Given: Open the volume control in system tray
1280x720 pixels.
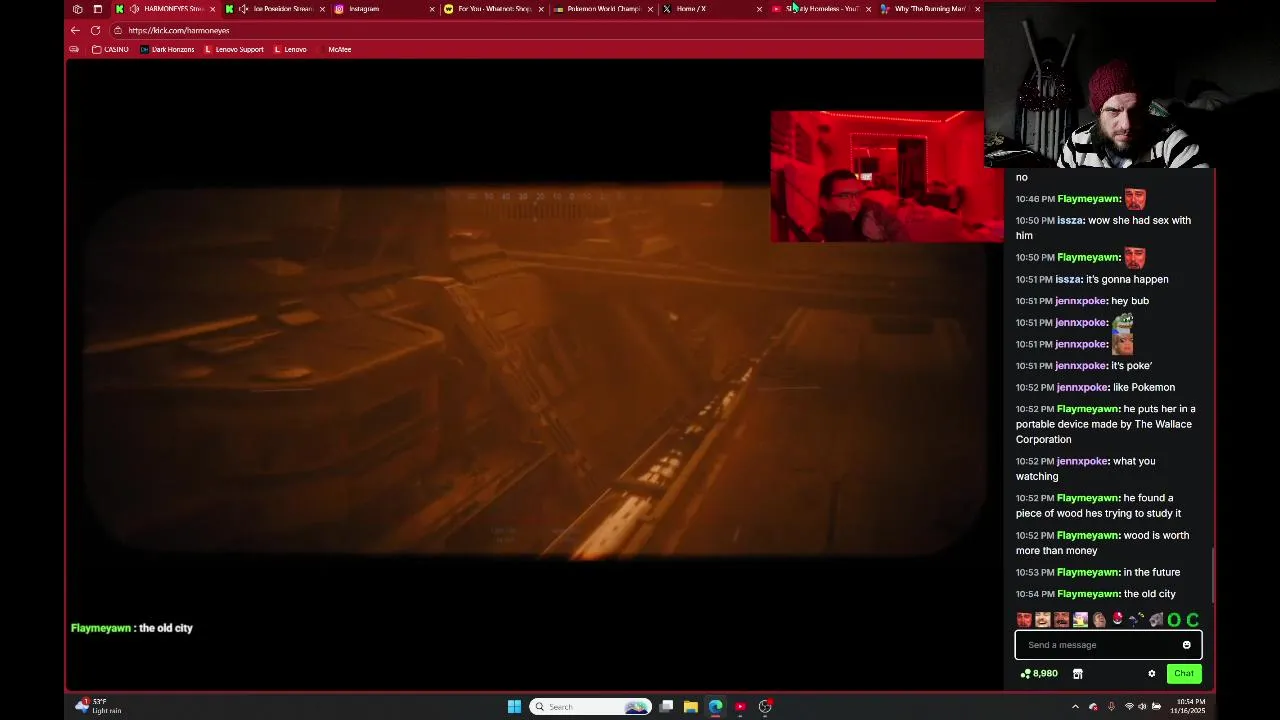Looking at the screenshot, I should pos(1142,707).
